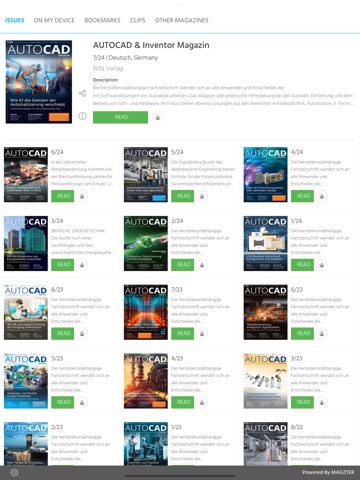Screen dimensions: 360x480
Task: Go to the Bookmarks tab
Action: coord(102,20)
